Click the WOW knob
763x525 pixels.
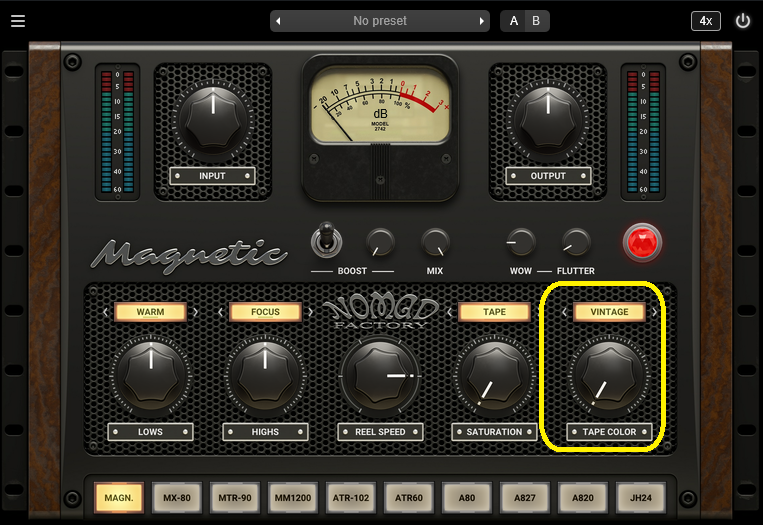pos(521,242)
